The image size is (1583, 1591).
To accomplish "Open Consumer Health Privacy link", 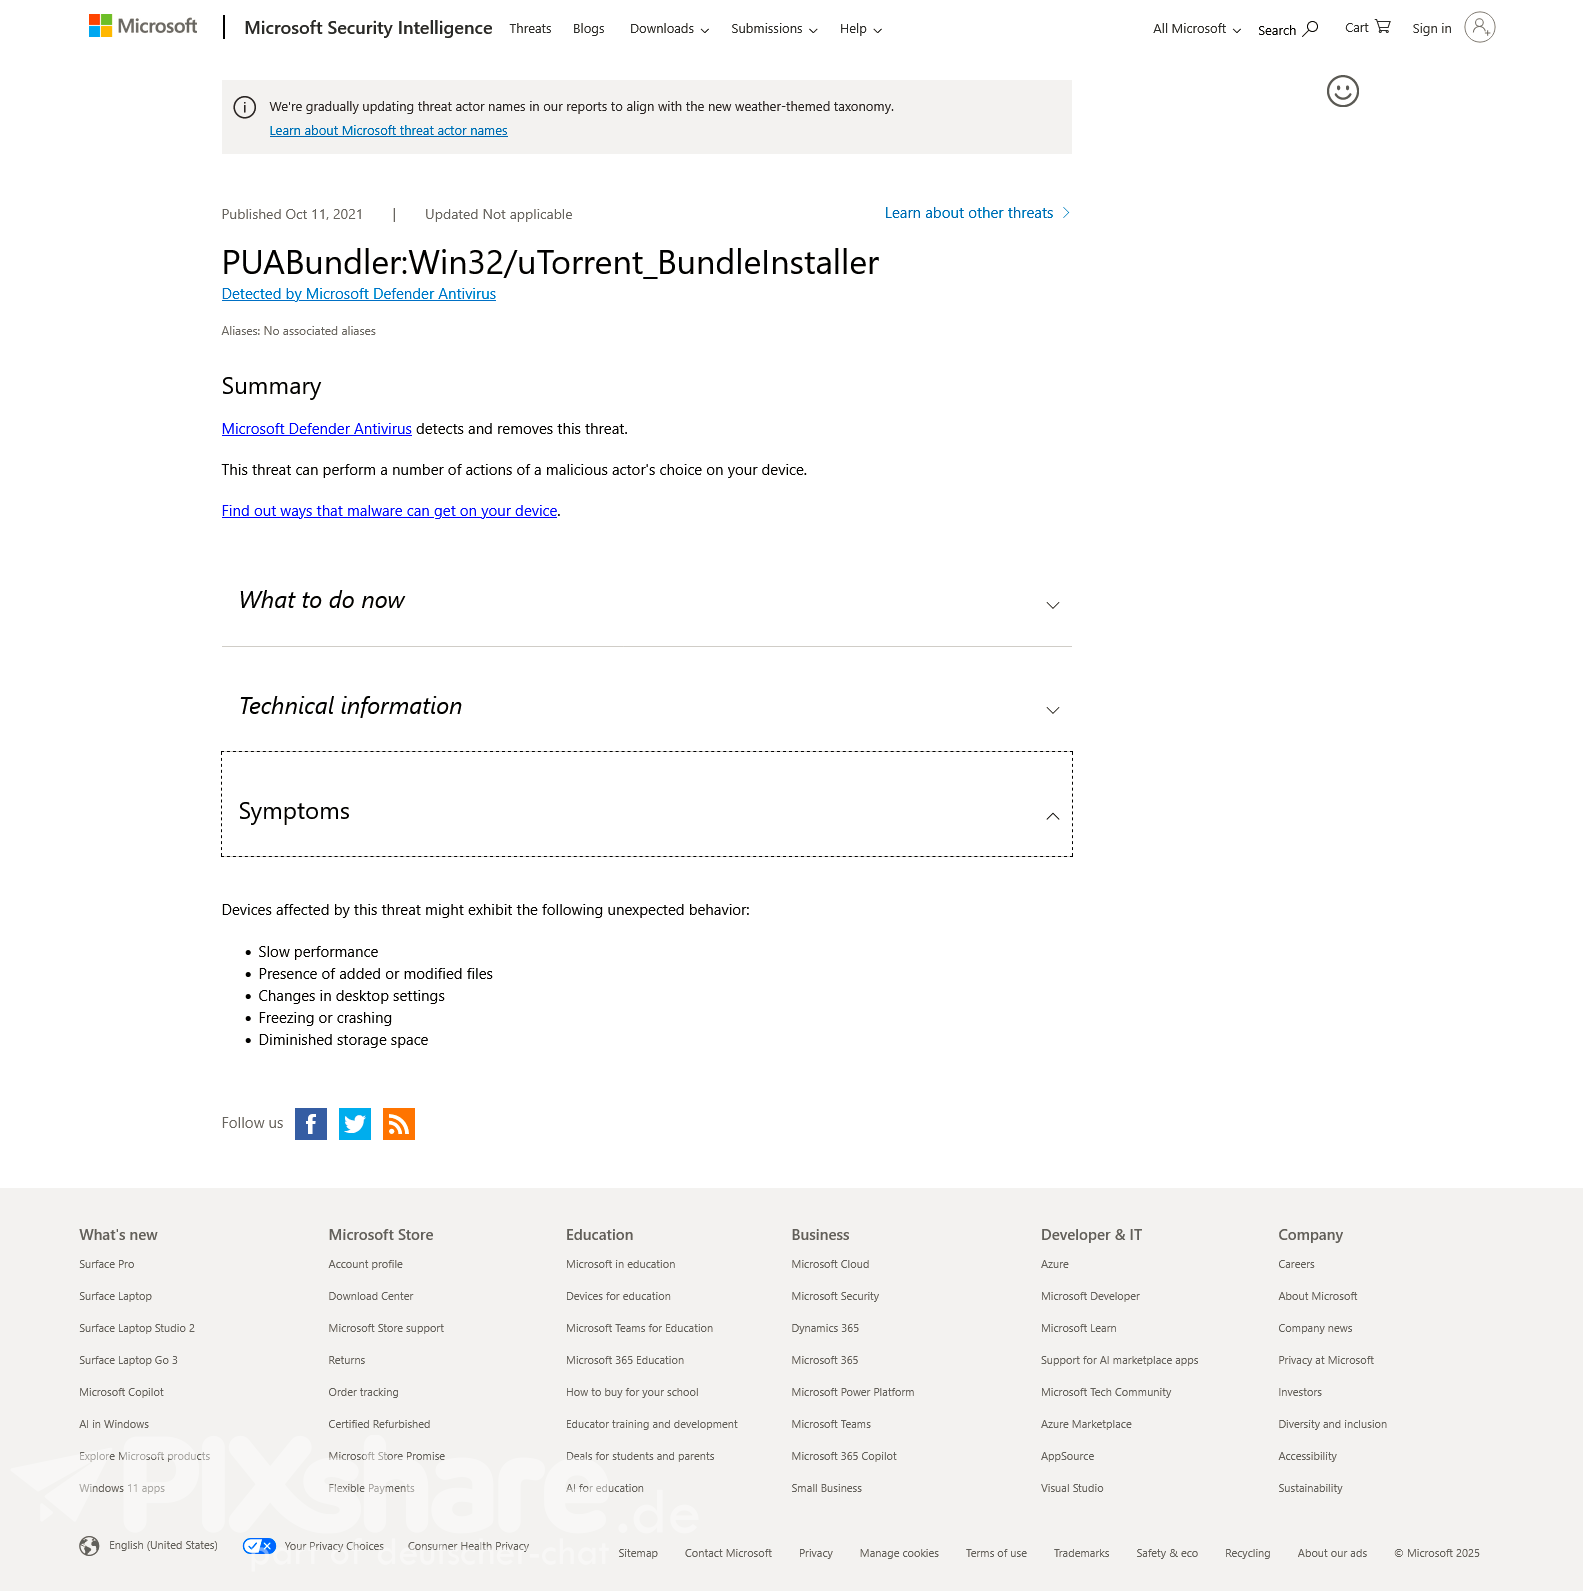I will 469,1546.
